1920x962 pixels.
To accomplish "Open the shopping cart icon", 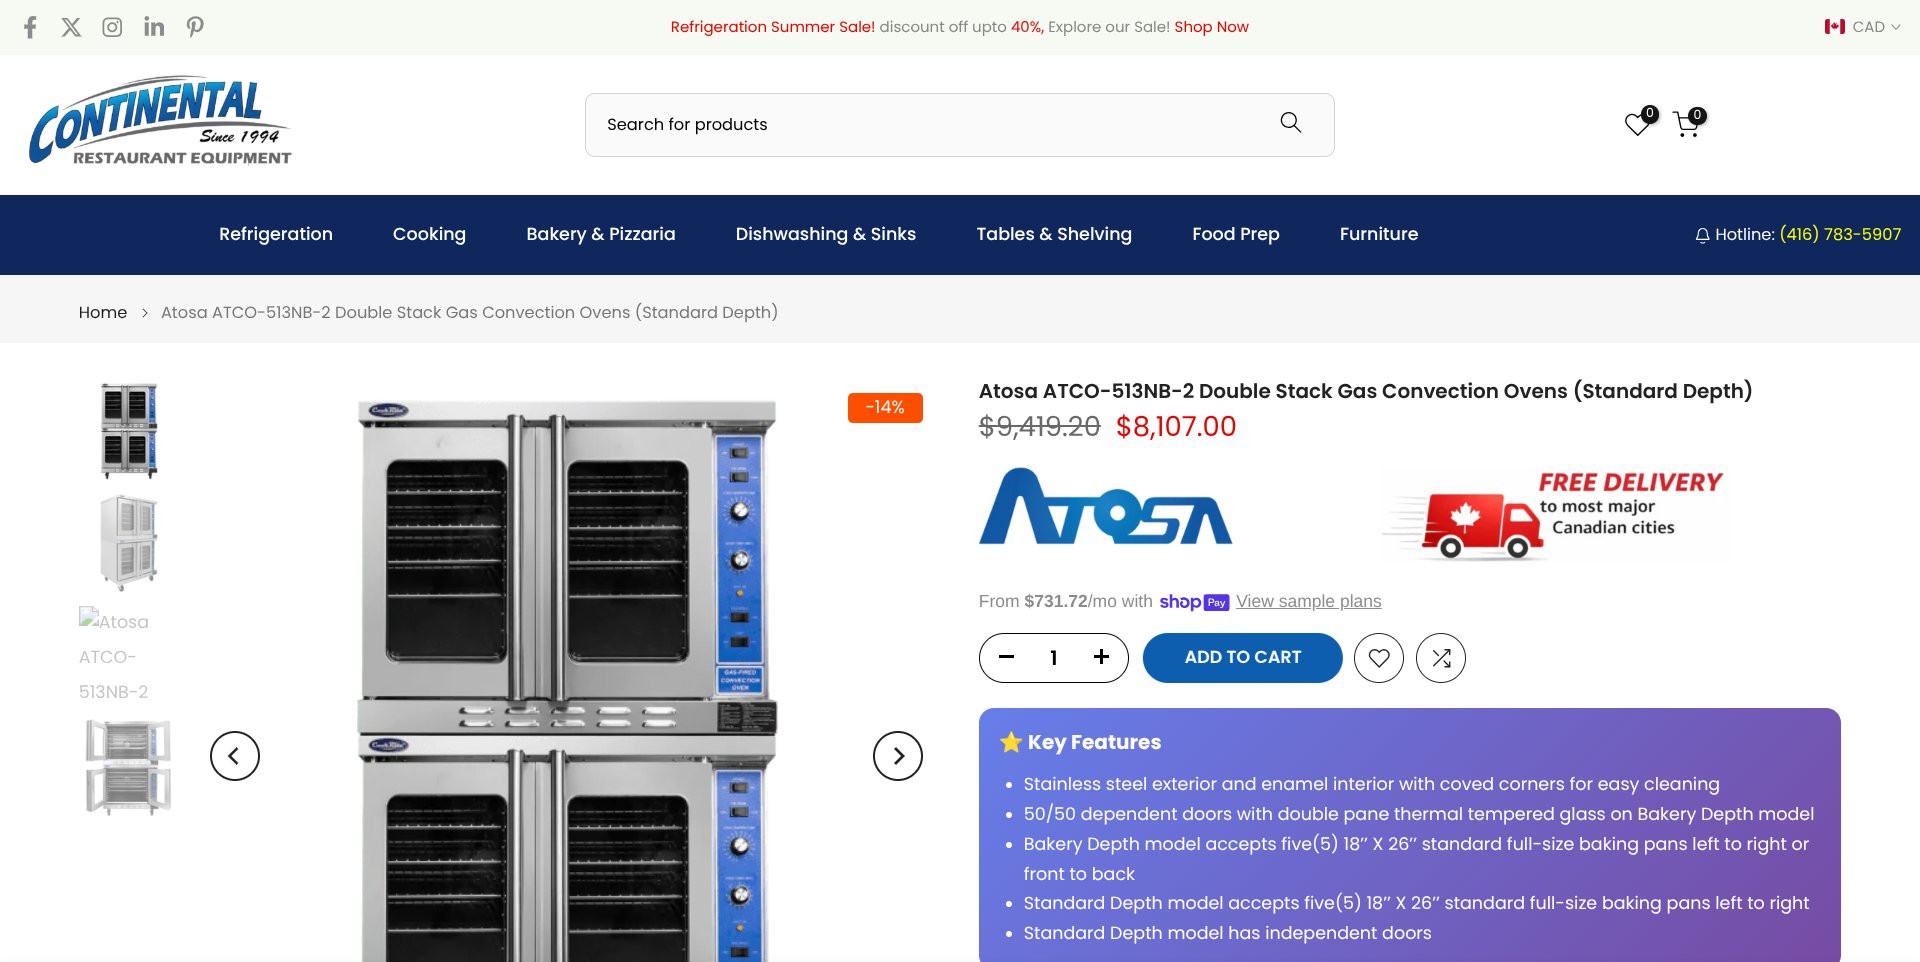I will tap(1687, 124).
